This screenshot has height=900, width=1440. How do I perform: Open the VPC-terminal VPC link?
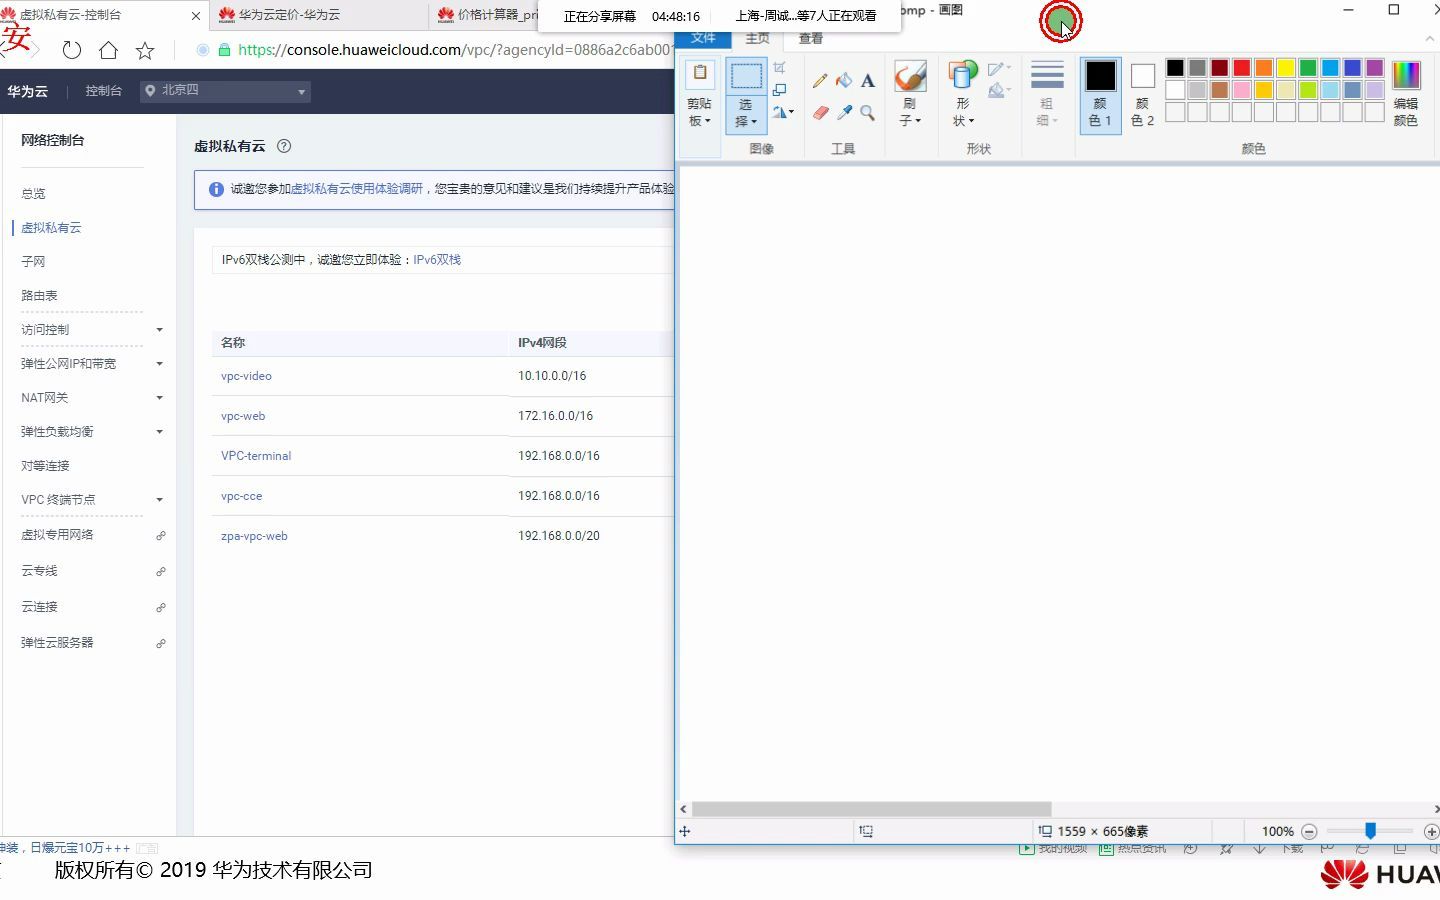tap(256, 456)
